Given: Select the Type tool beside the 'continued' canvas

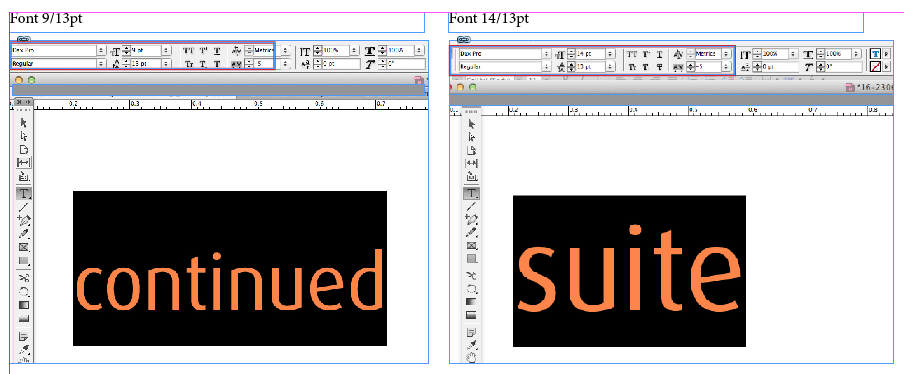Looking at the screenshot, I should click(x=24, y=192).
